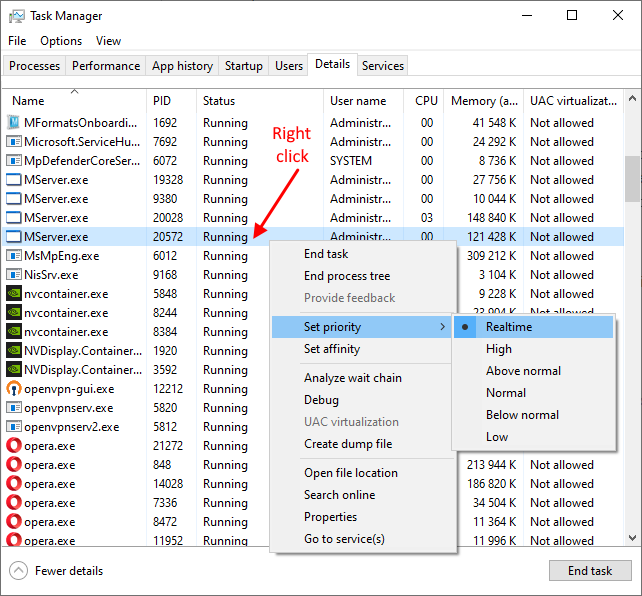
Task: Click icon of selected MServer.exe PID 20572
Action: click(14, 237)
